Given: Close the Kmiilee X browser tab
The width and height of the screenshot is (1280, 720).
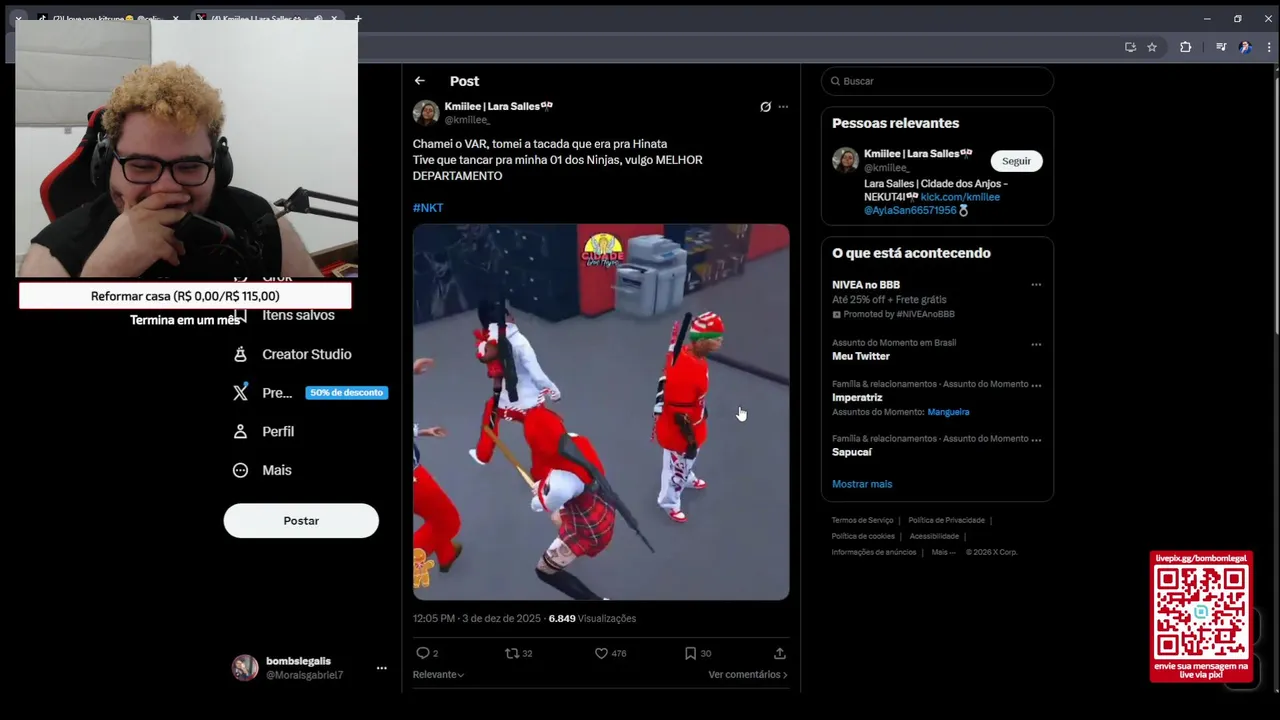Looking at the screenshot, I should point(334,19).
